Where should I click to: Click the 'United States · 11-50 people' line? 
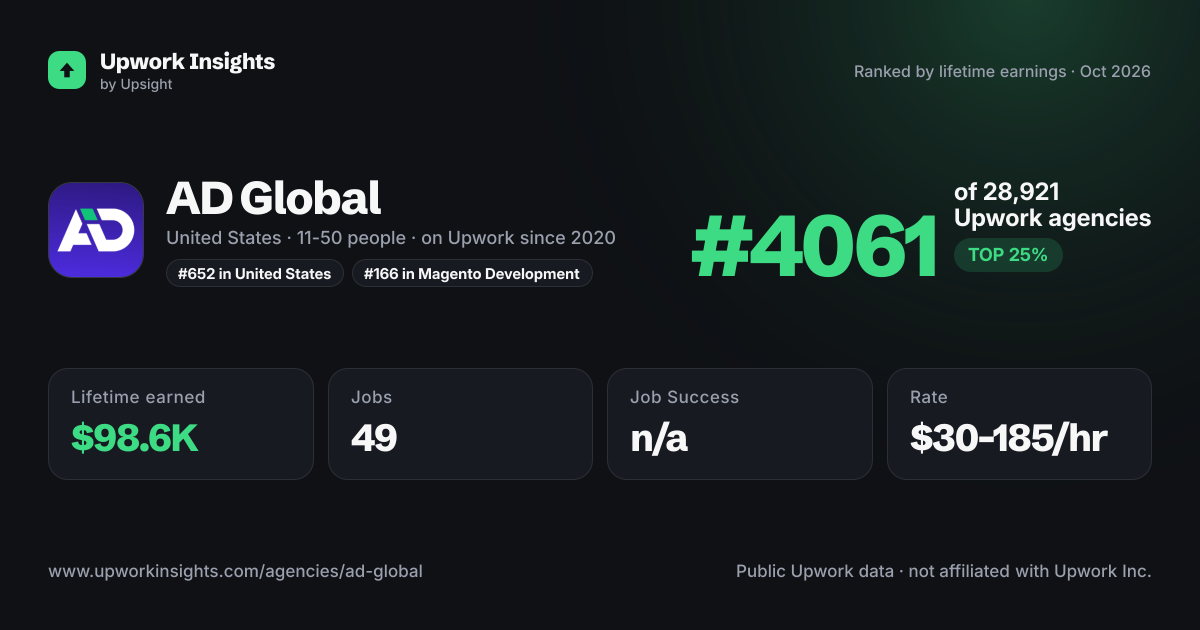coord(391,238)
